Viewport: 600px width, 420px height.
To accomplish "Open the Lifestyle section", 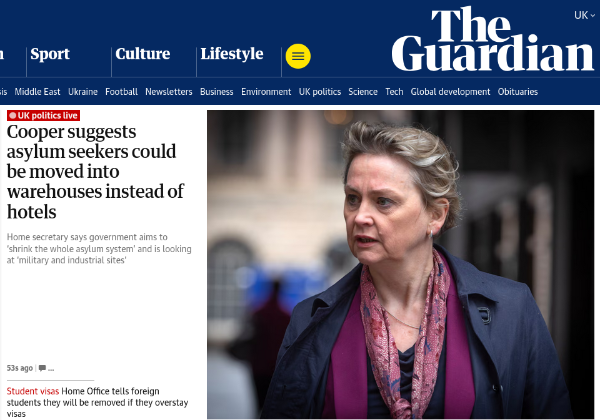I will pos(232,54).
